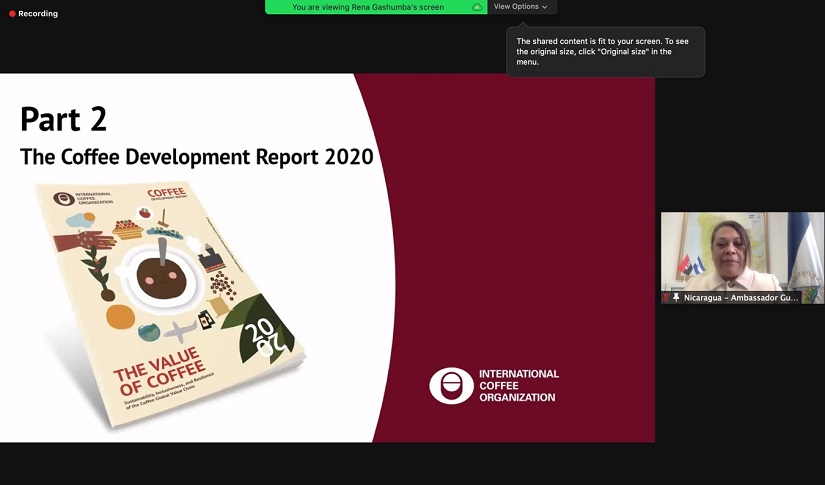Screen dimensions: 825x485
Task: Click the 'Recording' status text
Action: [x=38, y=14]
